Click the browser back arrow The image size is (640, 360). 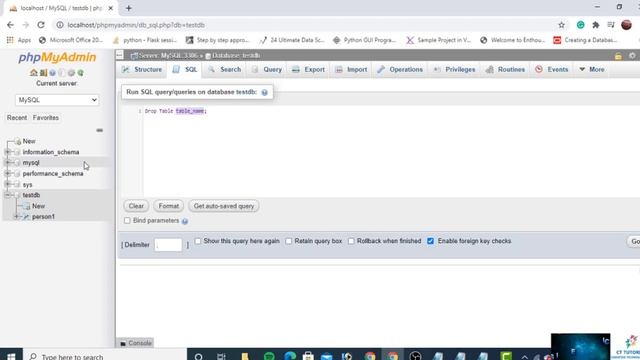(10, 25)
